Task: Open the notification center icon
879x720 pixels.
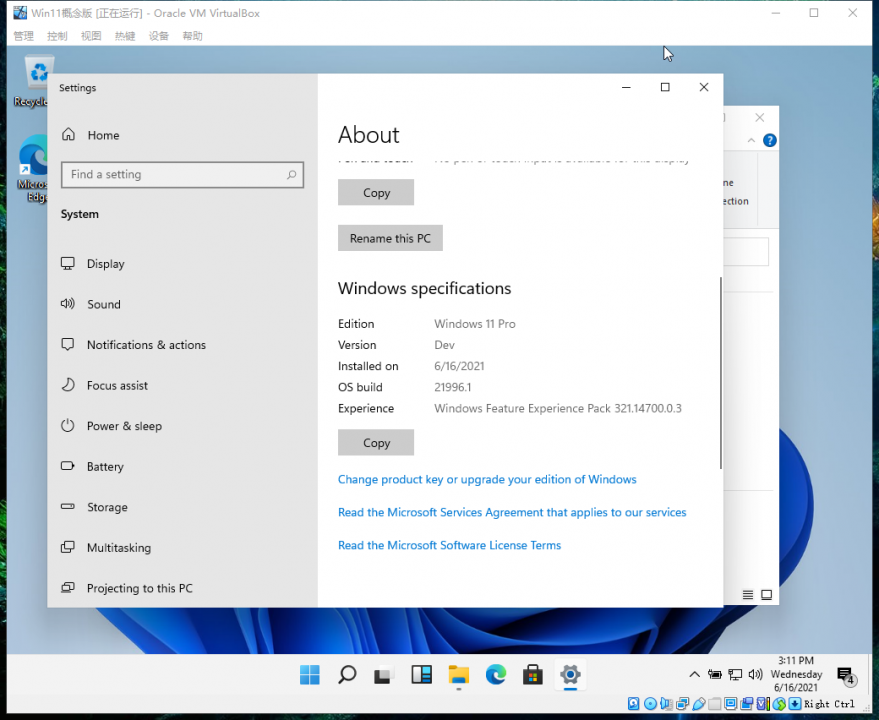Action: coord(845,676)
